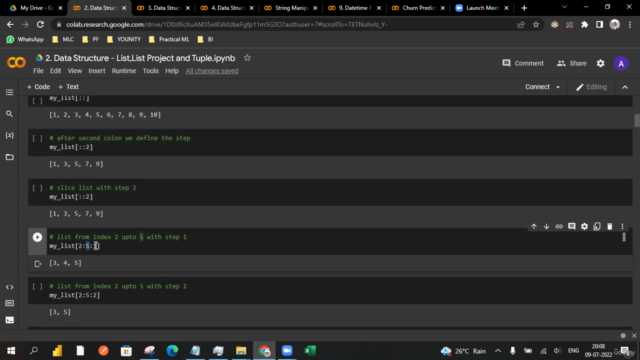
Task: Open the Files folder panel
Action: (x=9, y=157)
